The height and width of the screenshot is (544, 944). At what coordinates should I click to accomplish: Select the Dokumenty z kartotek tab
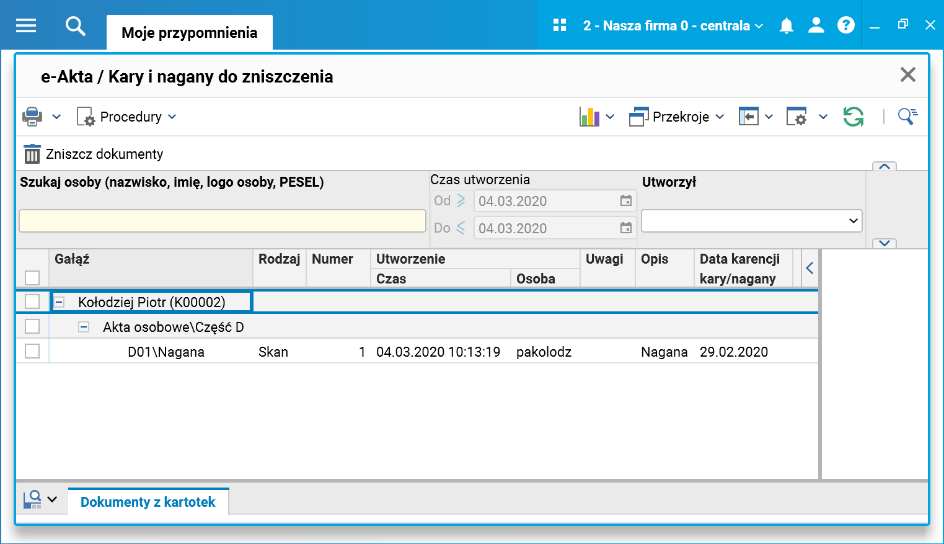pos(148,502)
